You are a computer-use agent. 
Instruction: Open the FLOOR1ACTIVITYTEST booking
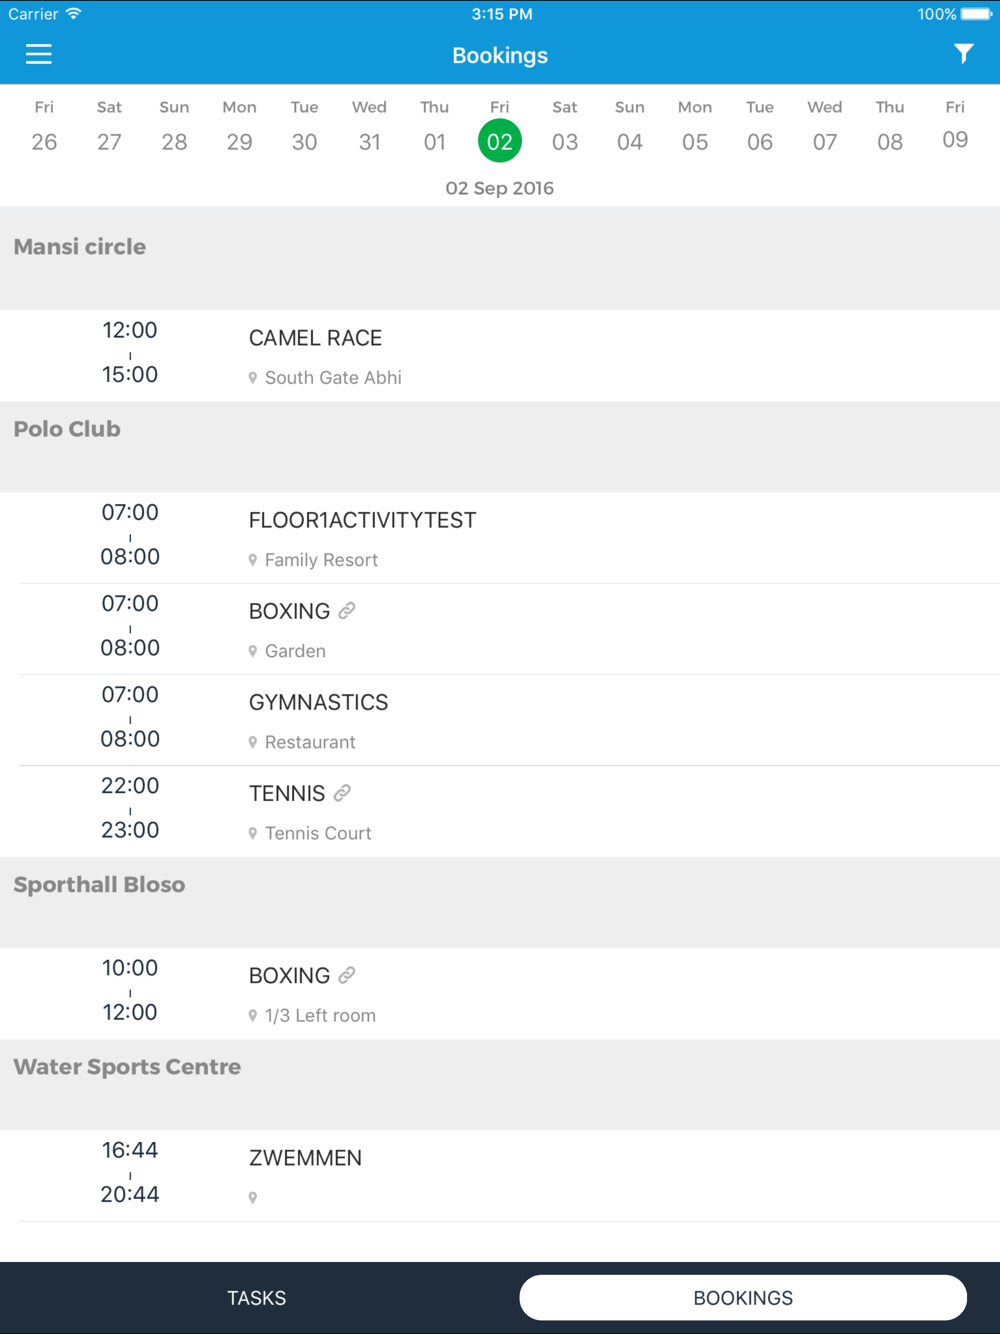500,538
